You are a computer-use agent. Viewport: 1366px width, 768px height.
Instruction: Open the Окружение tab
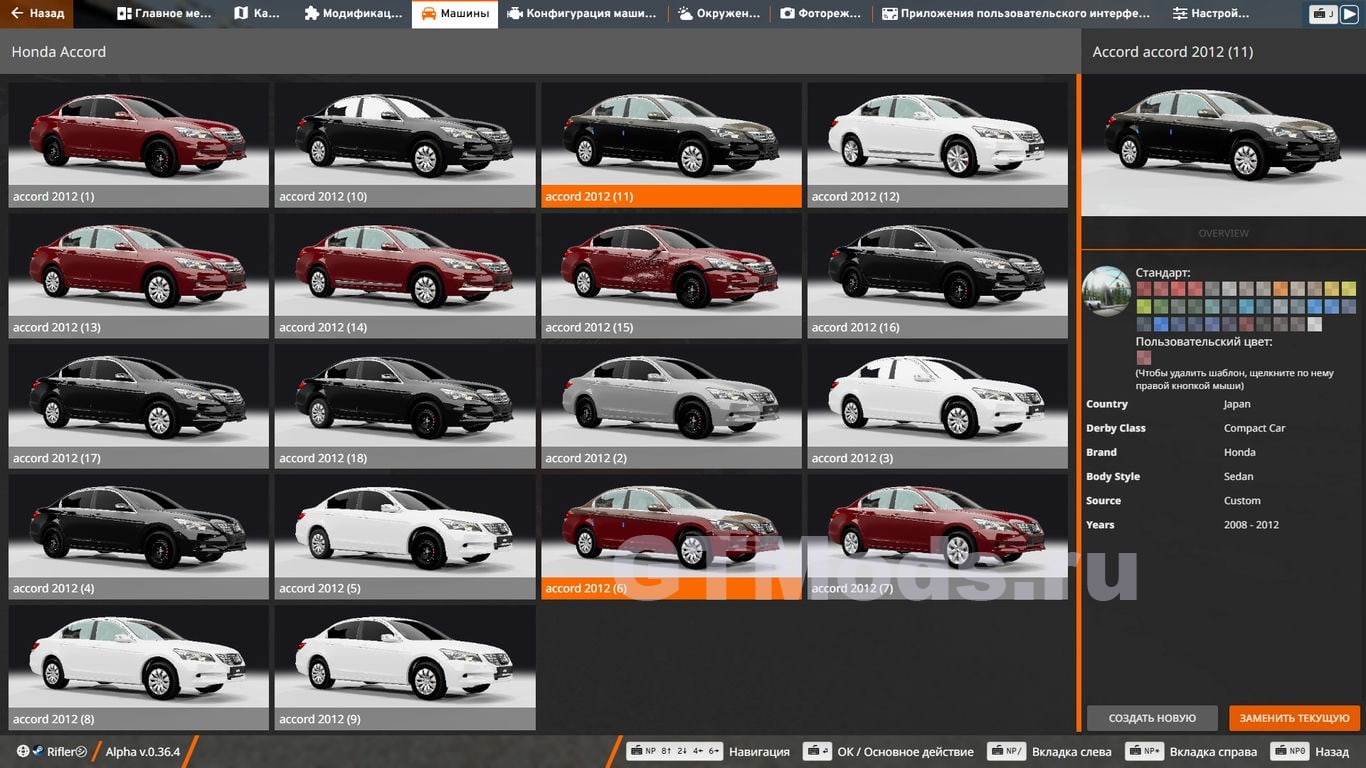coord(719,14)
